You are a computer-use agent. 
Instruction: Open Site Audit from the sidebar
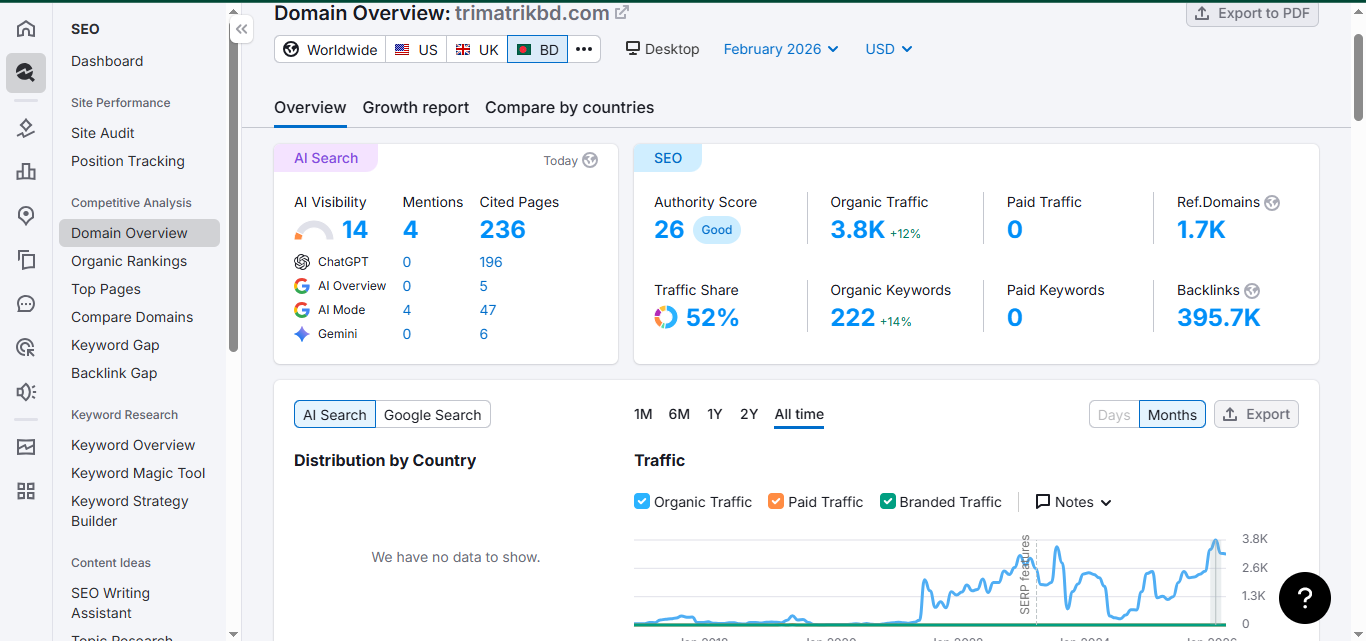[103, 133]
